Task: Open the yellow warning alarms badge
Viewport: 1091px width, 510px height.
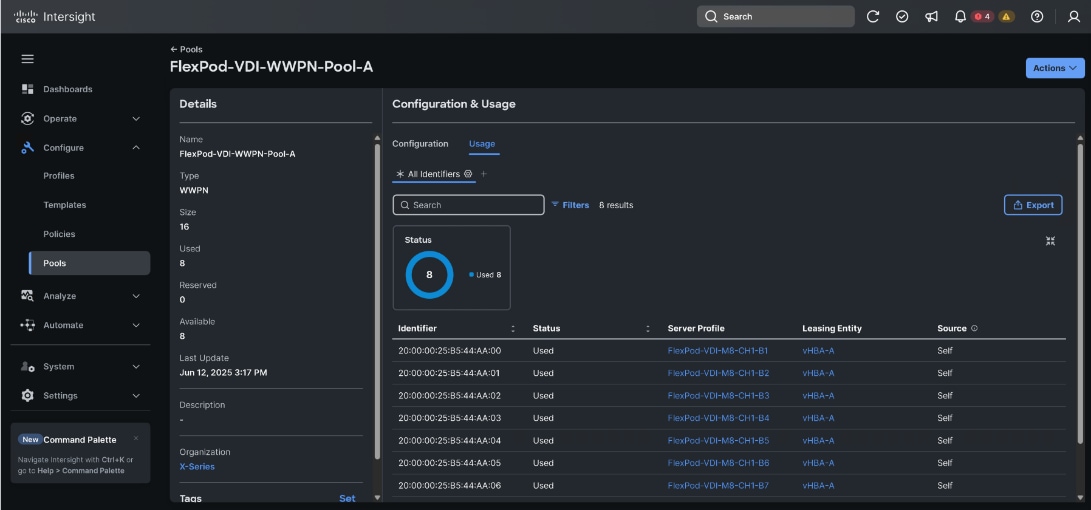Action: pyautogui.click(x=1006, y=17)
